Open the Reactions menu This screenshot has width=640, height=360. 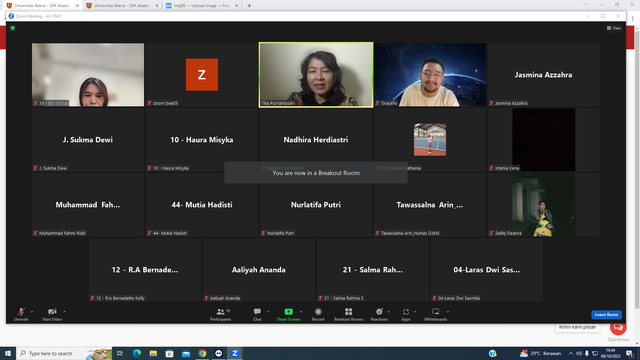pyautogui.click(x=379, y=314)
